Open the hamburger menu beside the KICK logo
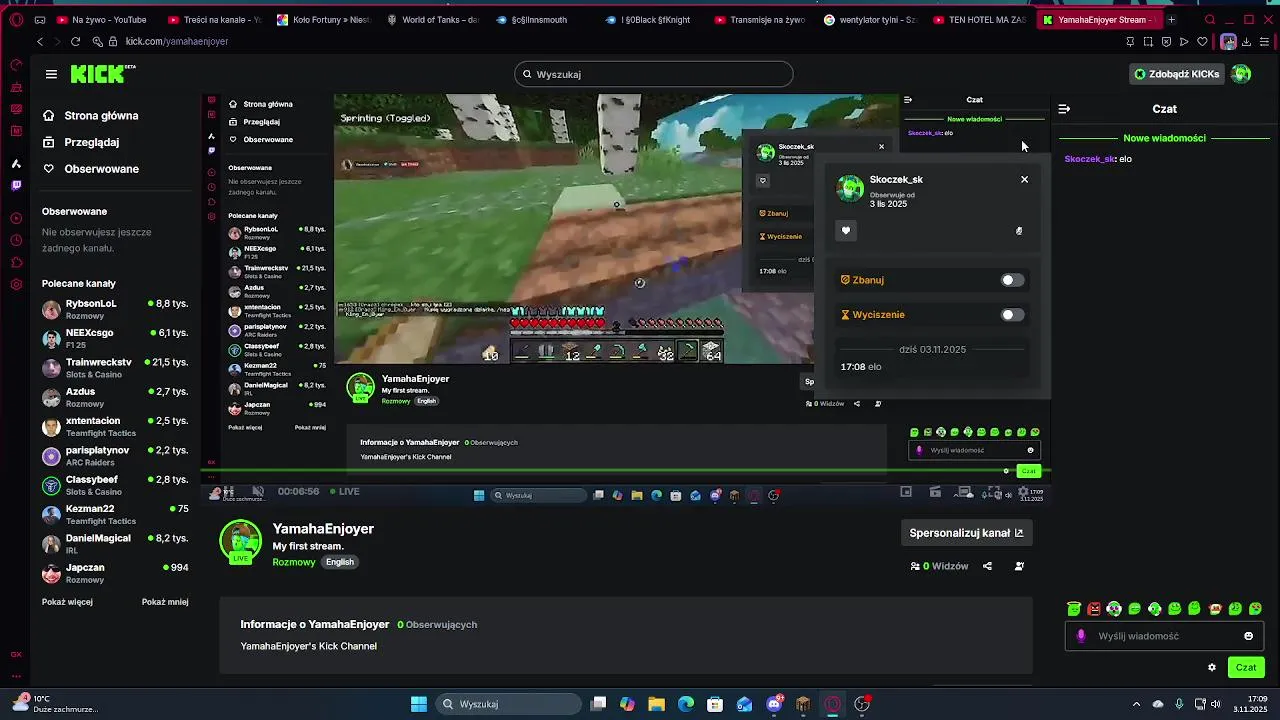The height and width of the screenshot is (720, 1280). (51, 74)
